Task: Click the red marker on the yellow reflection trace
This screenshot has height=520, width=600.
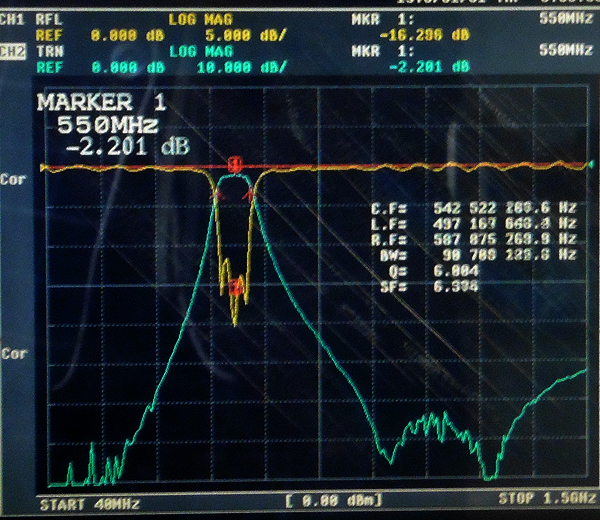Action: click(x=236, y=288)
